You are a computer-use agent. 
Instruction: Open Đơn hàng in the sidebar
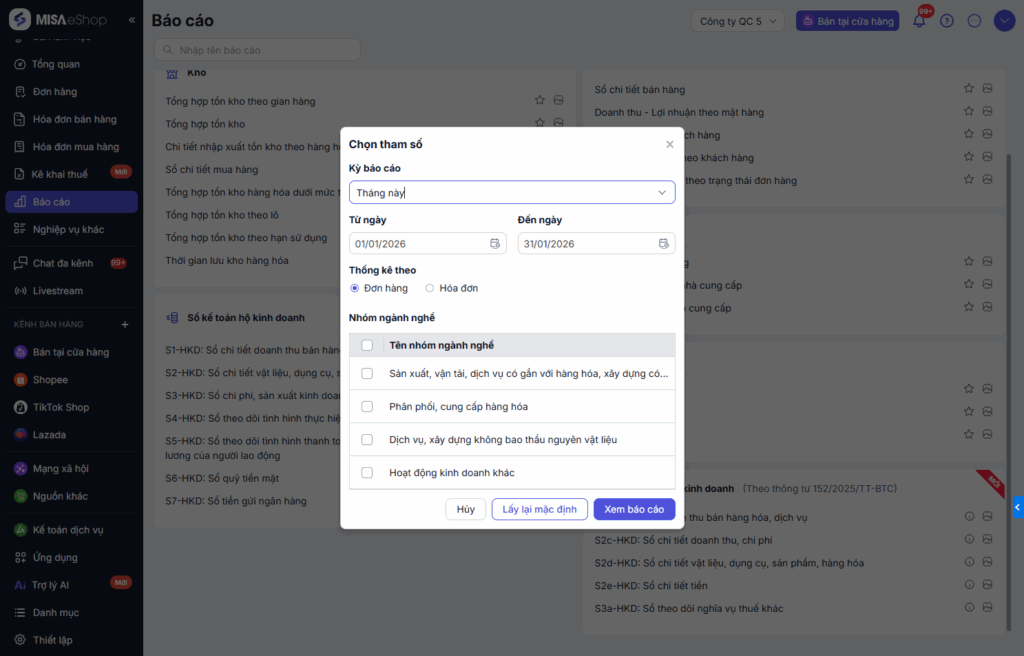pos(54,92)
